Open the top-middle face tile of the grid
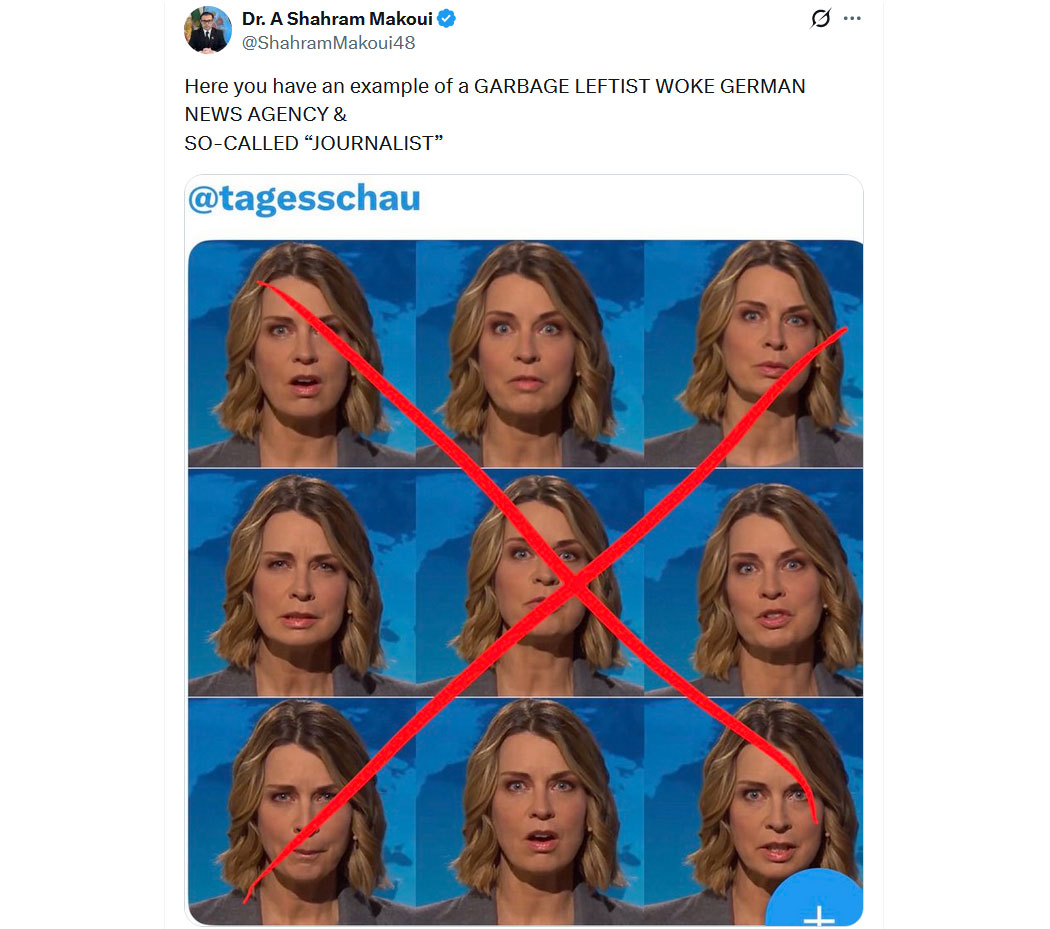The image size is (1050, 929). tap(530, 354)
